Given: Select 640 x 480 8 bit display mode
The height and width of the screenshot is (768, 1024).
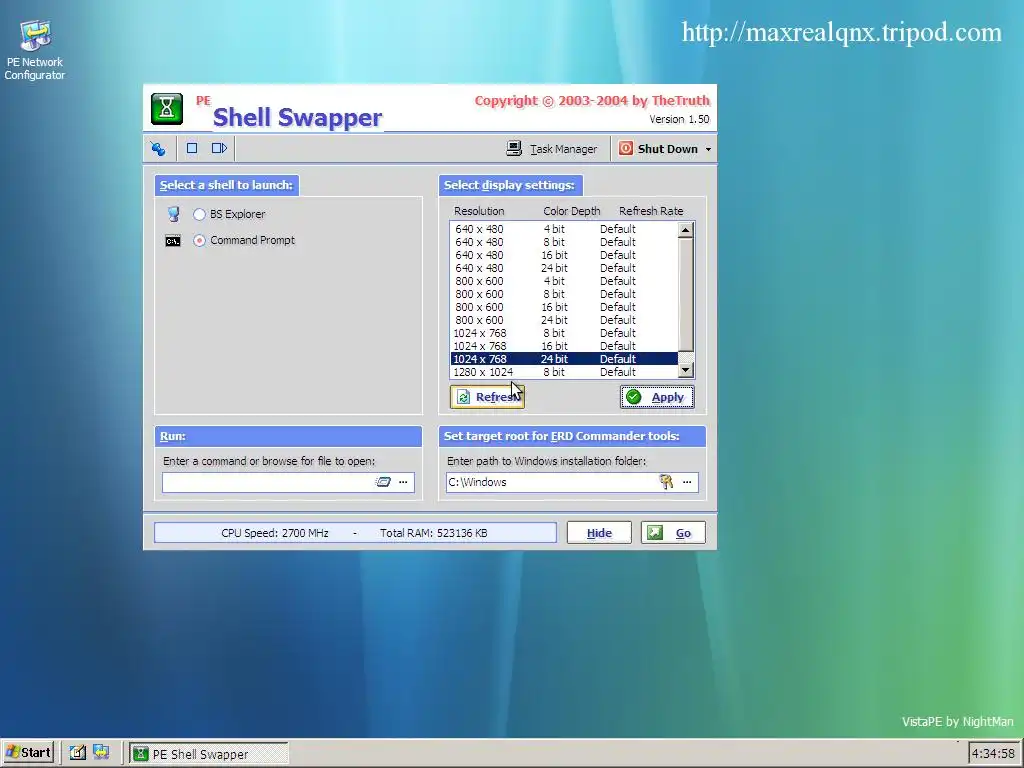Looking at the screenshot, I should point(564,242).
